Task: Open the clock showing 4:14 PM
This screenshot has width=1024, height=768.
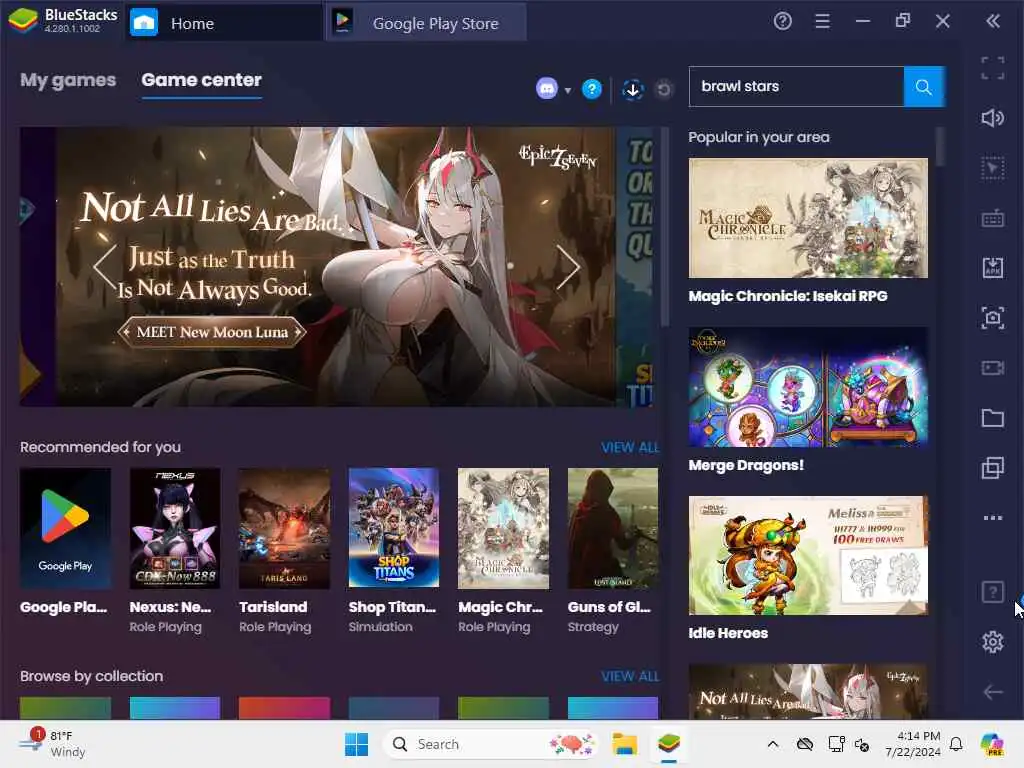Action: click(912, 744)
